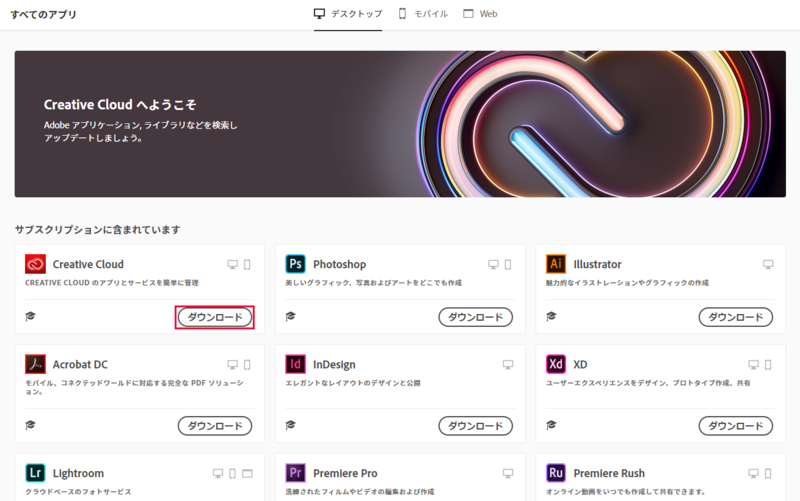The image size is (800, 501).
Task: Click the Illustrator app icon
Action: (x=556, y=264)
